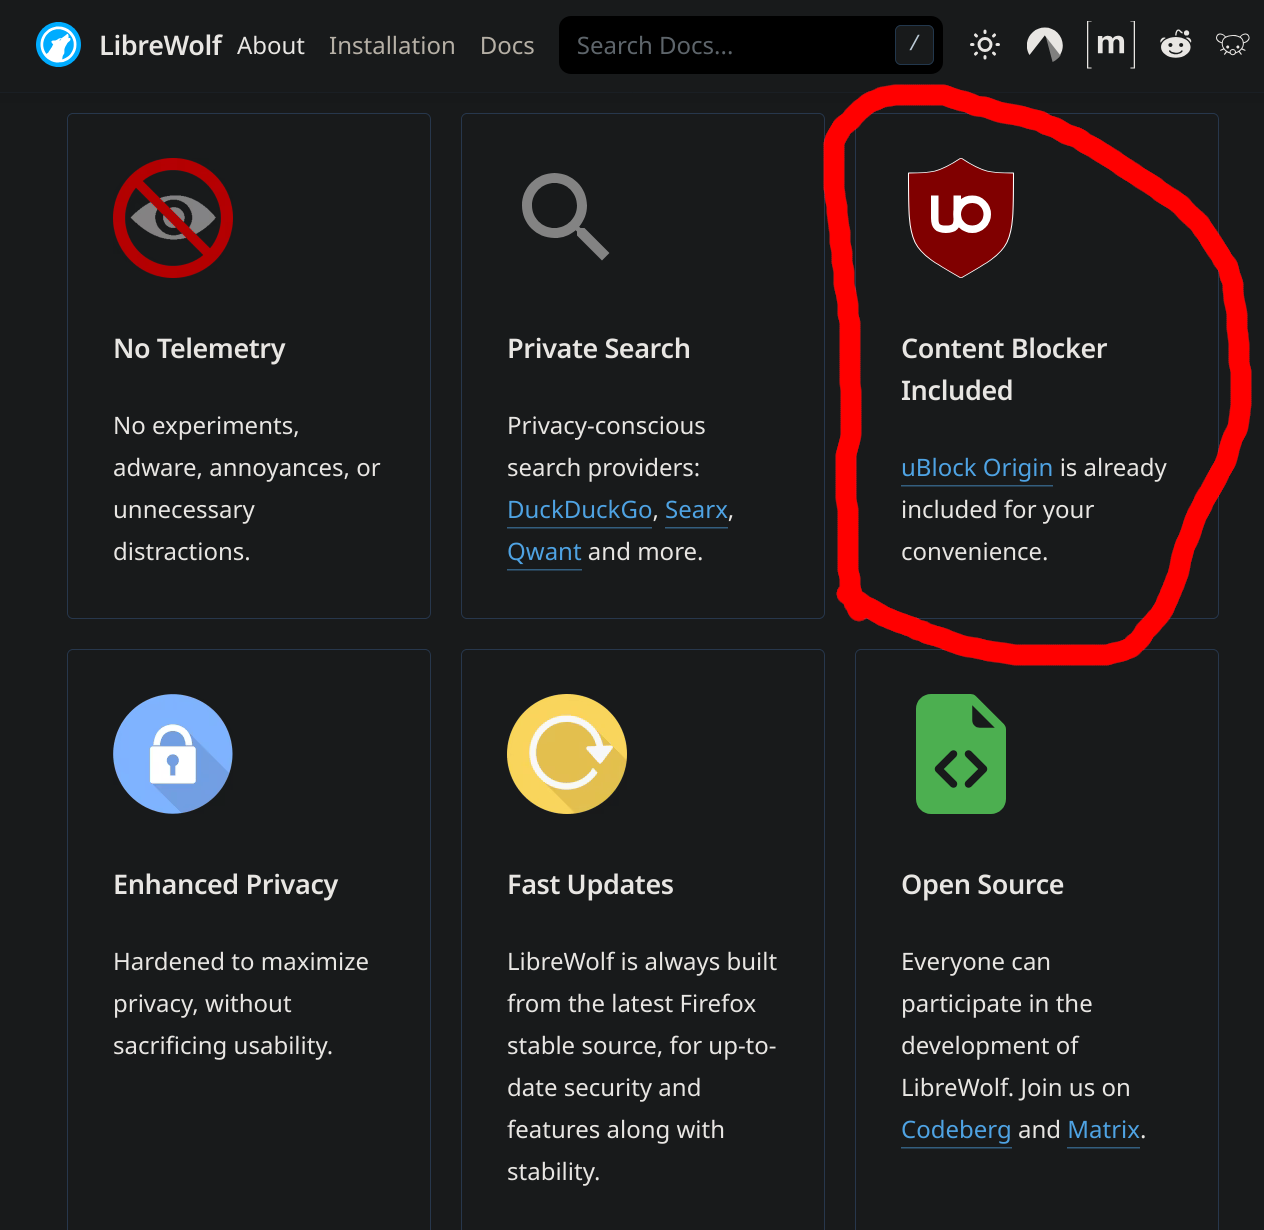Click the Fast Updates heading
This screenshot has width=1264, height=1230.
click(x=591, y=885)
